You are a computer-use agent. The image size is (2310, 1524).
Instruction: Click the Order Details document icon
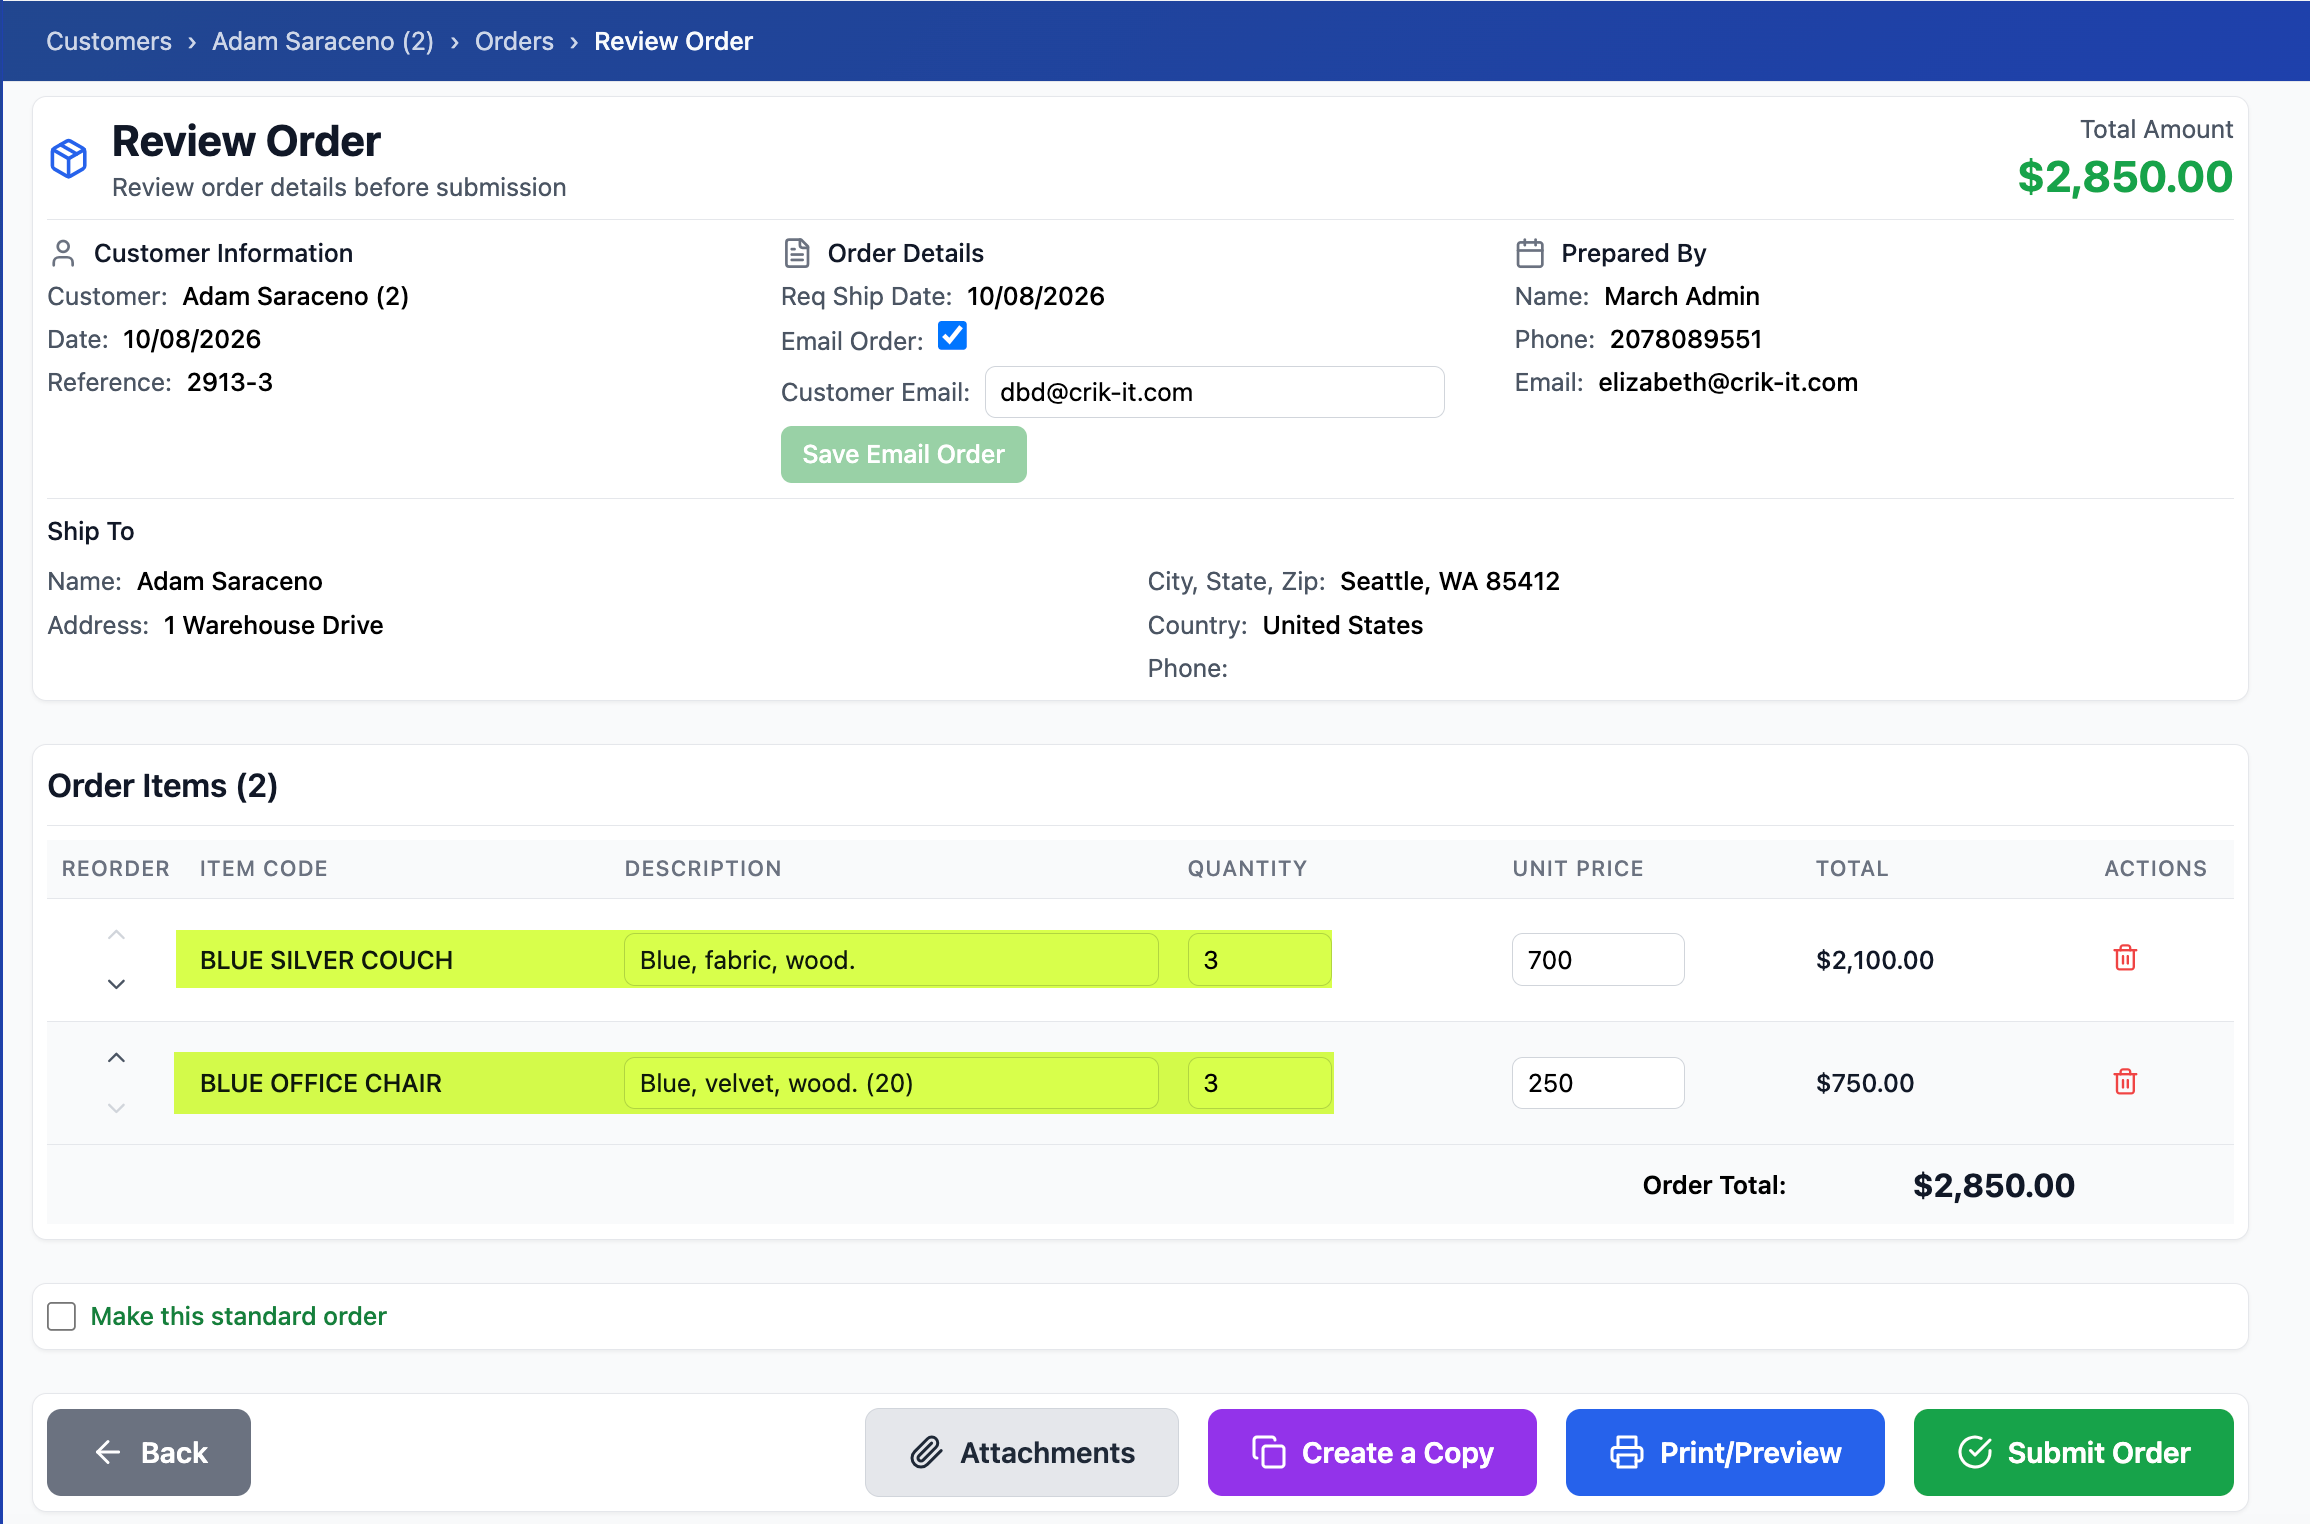[797, 253]
